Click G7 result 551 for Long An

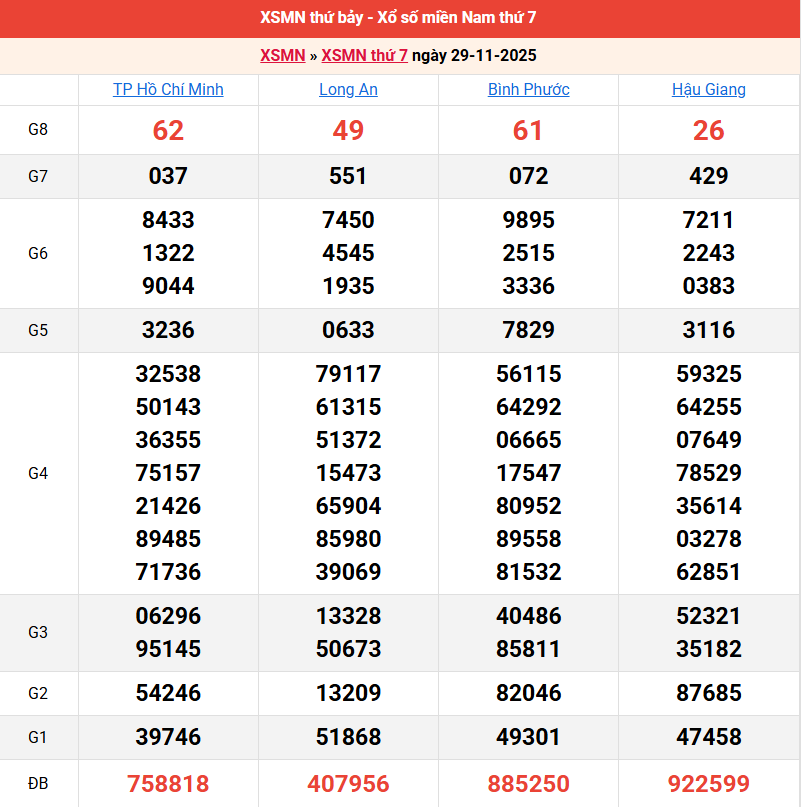pos(348,177)
